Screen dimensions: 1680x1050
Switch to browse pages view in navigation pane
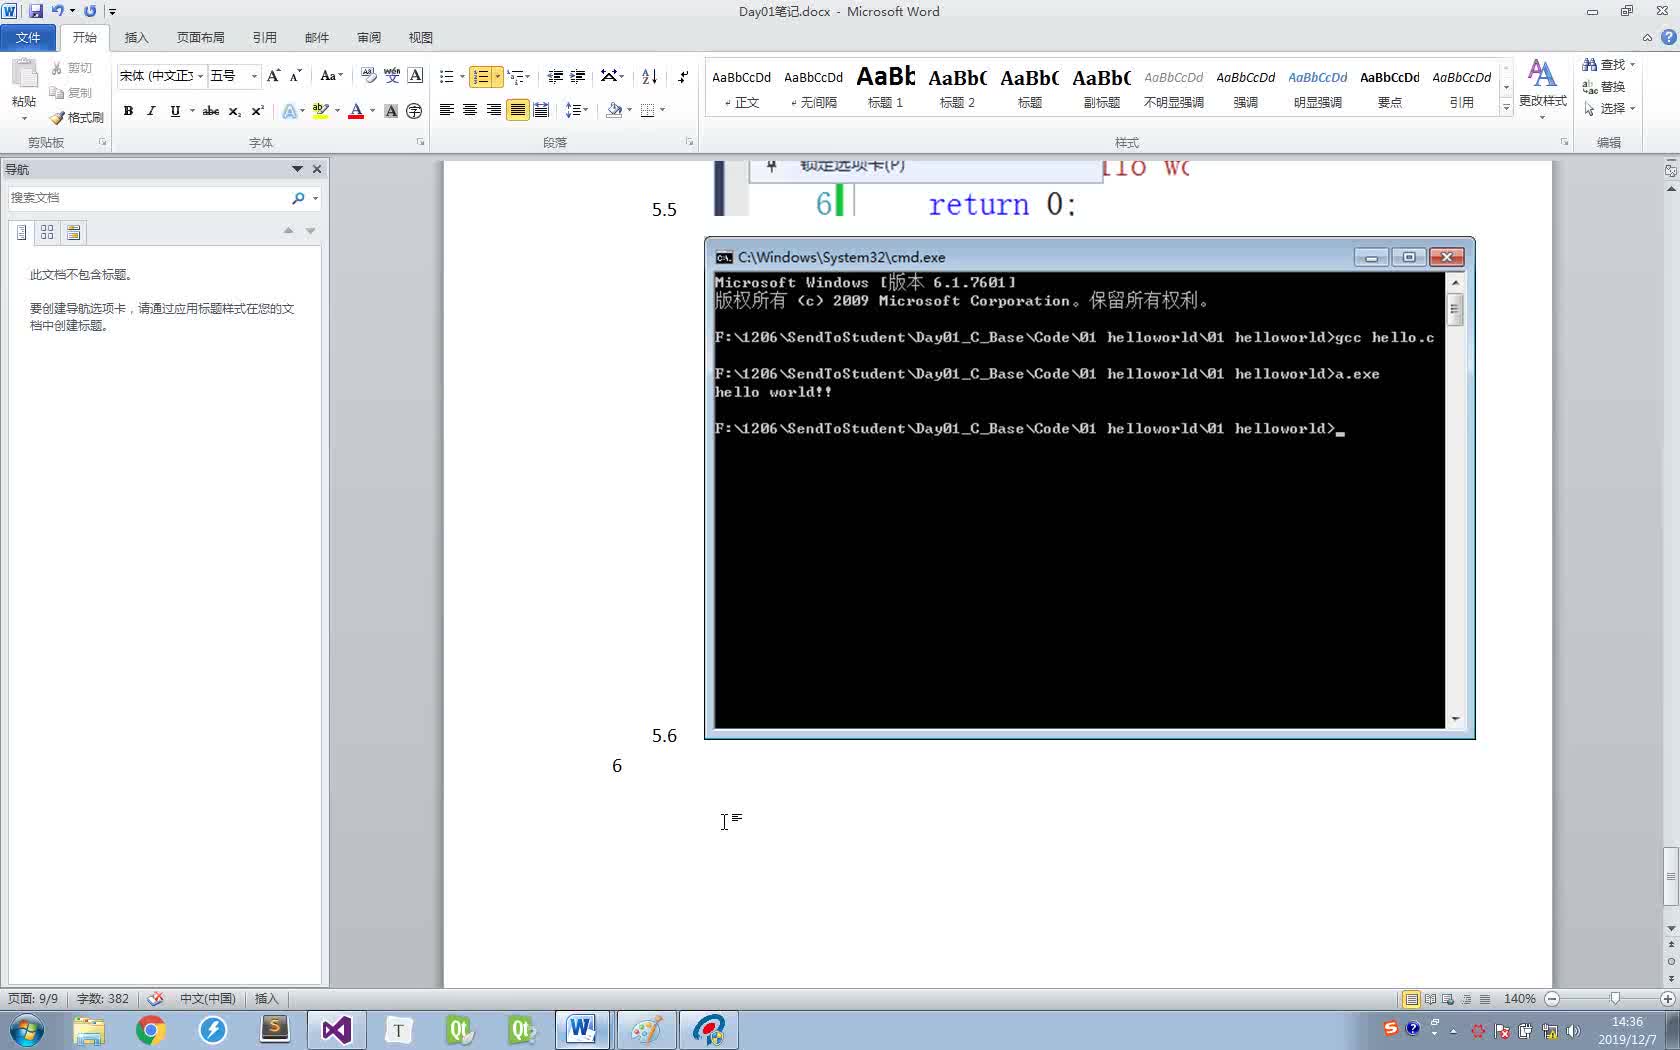47,232
